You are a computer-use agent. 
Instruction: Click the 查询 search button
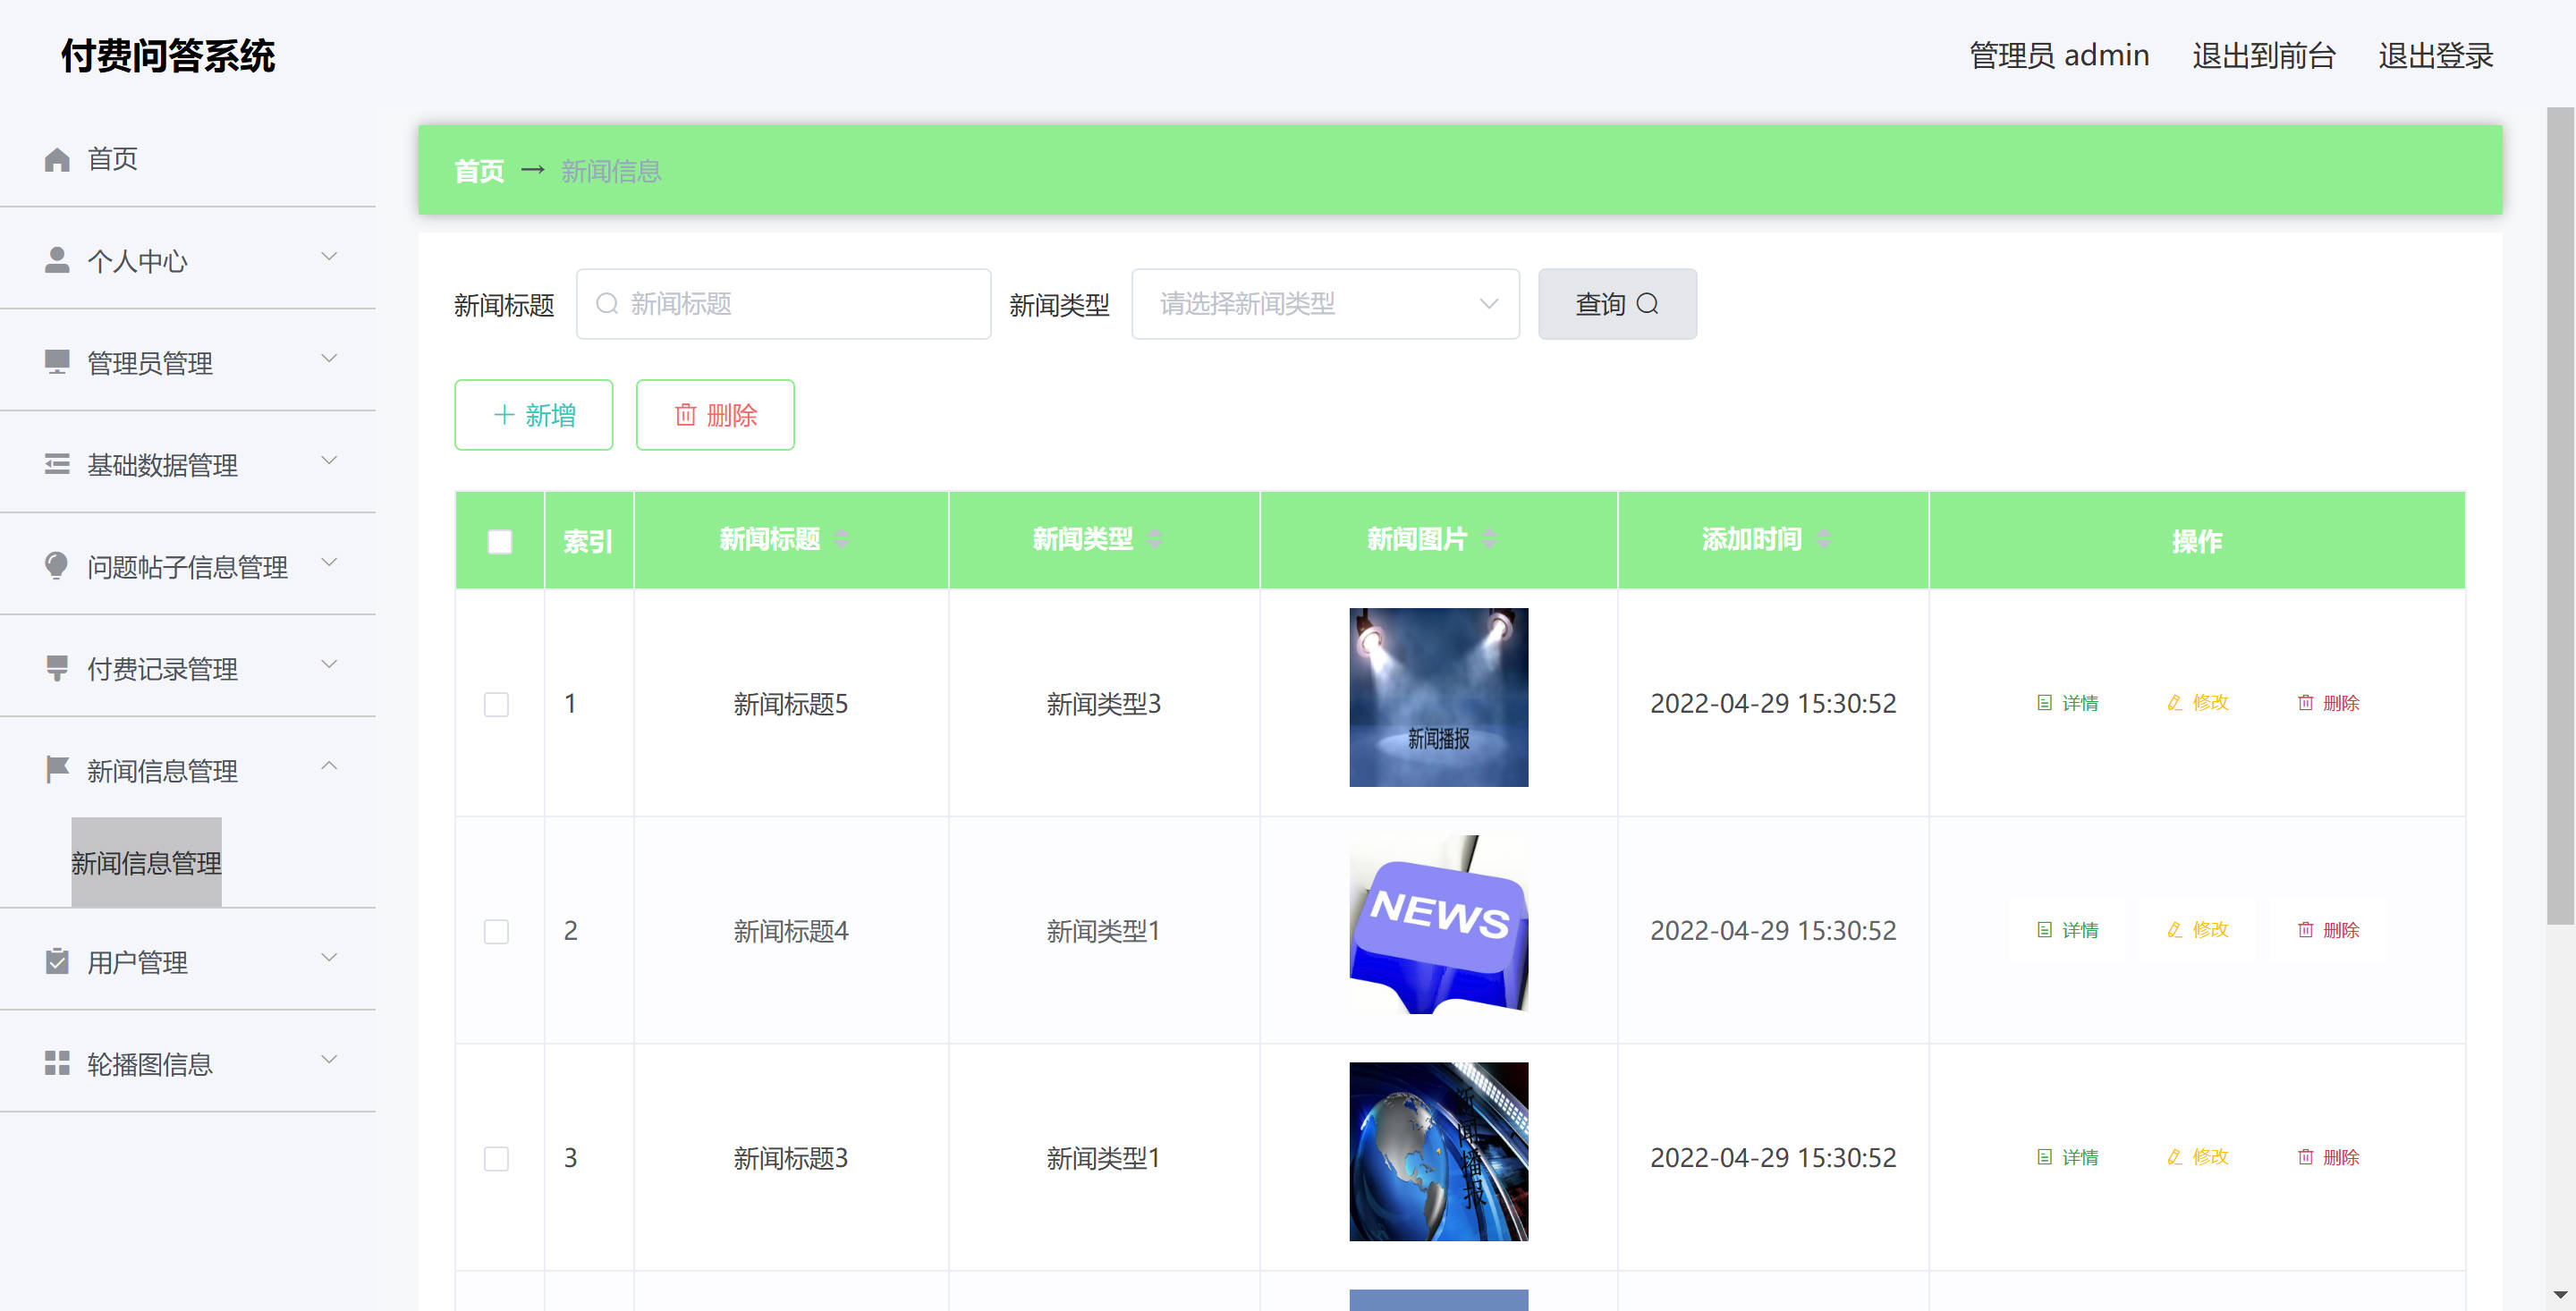(x=1616, y=304)
